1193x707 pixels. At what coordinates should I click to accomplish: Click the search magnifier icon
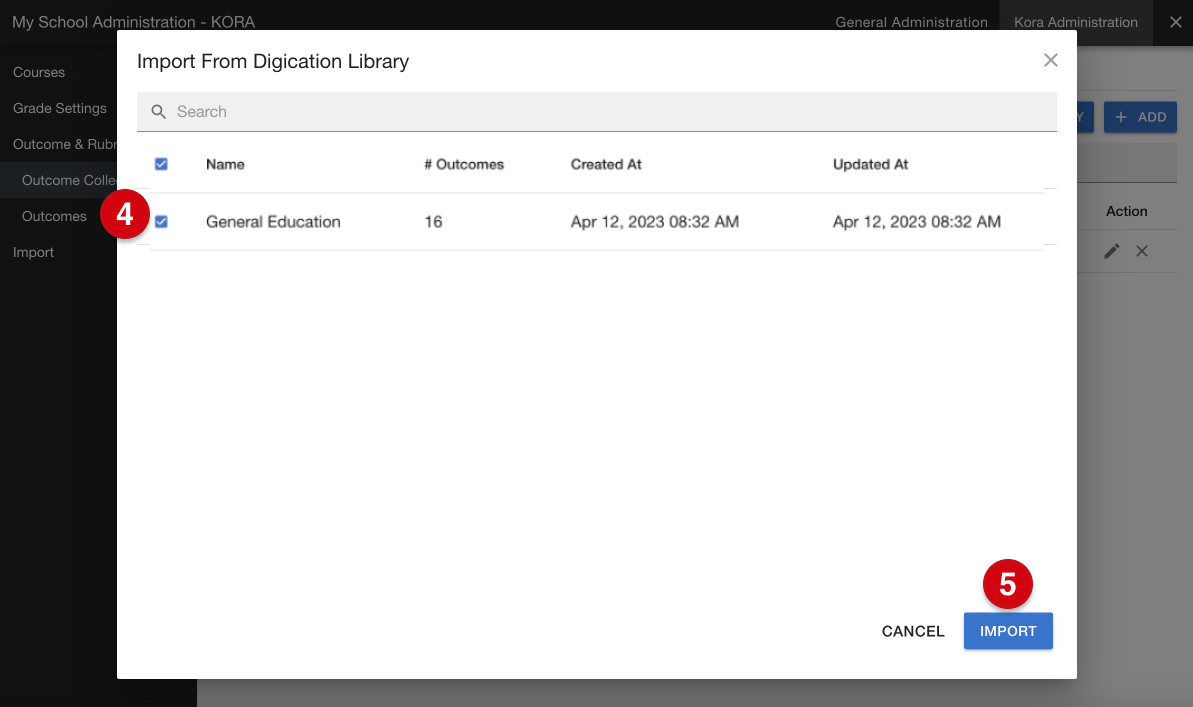tap(158, 112)
